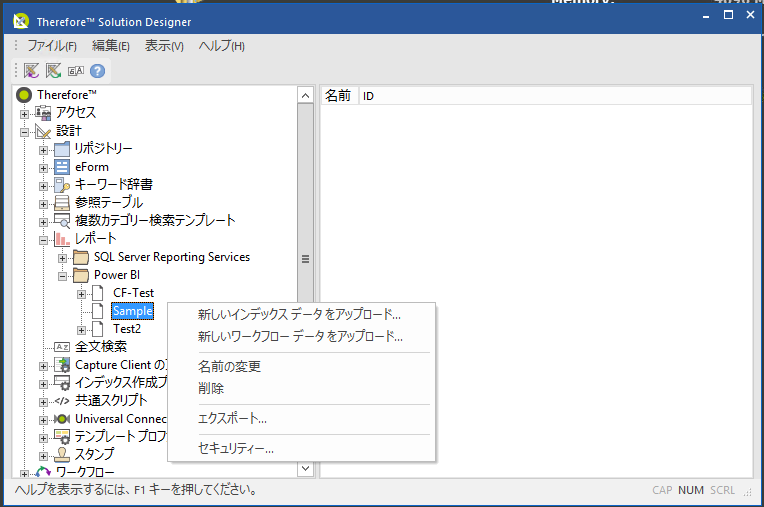The image size is (764, 507).
Task: Click the Universal Connector icon
Action: (x=62, y=419)
